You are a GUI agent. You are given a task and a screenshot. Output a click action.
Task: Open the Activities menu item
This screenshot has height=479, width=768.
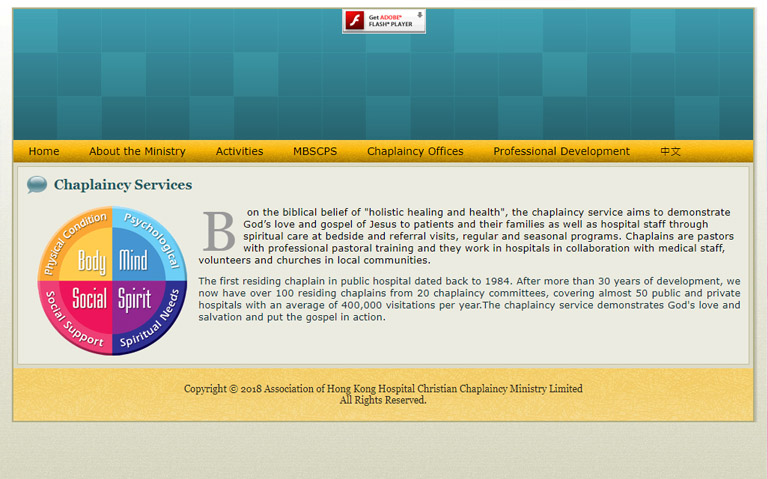pyautogui.click(x=239, y=151)
